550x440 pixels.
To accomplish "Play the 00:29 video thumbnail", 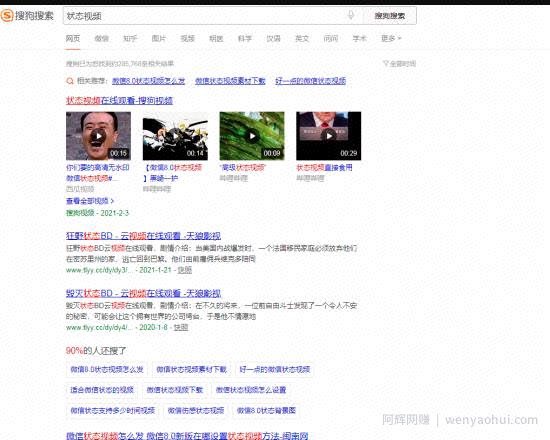I will [328, 136].
